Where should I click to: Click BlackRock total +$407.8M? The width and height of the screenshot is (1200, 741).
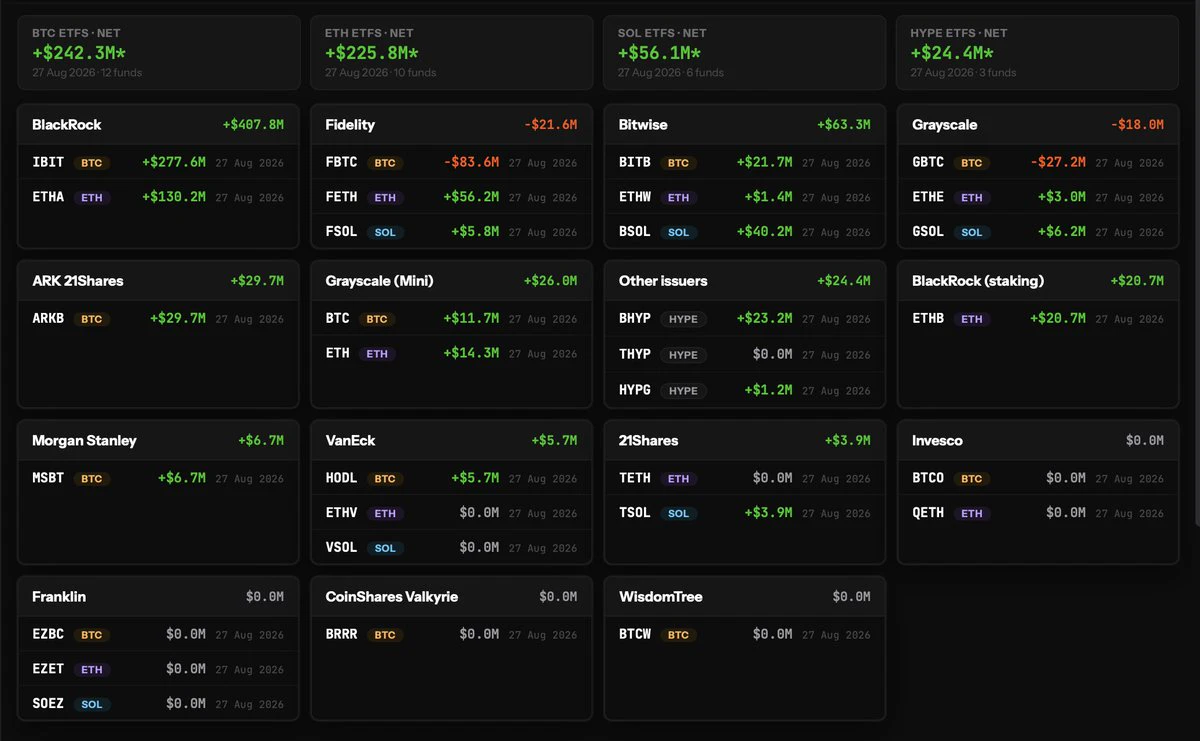click(x=253, y=125)
